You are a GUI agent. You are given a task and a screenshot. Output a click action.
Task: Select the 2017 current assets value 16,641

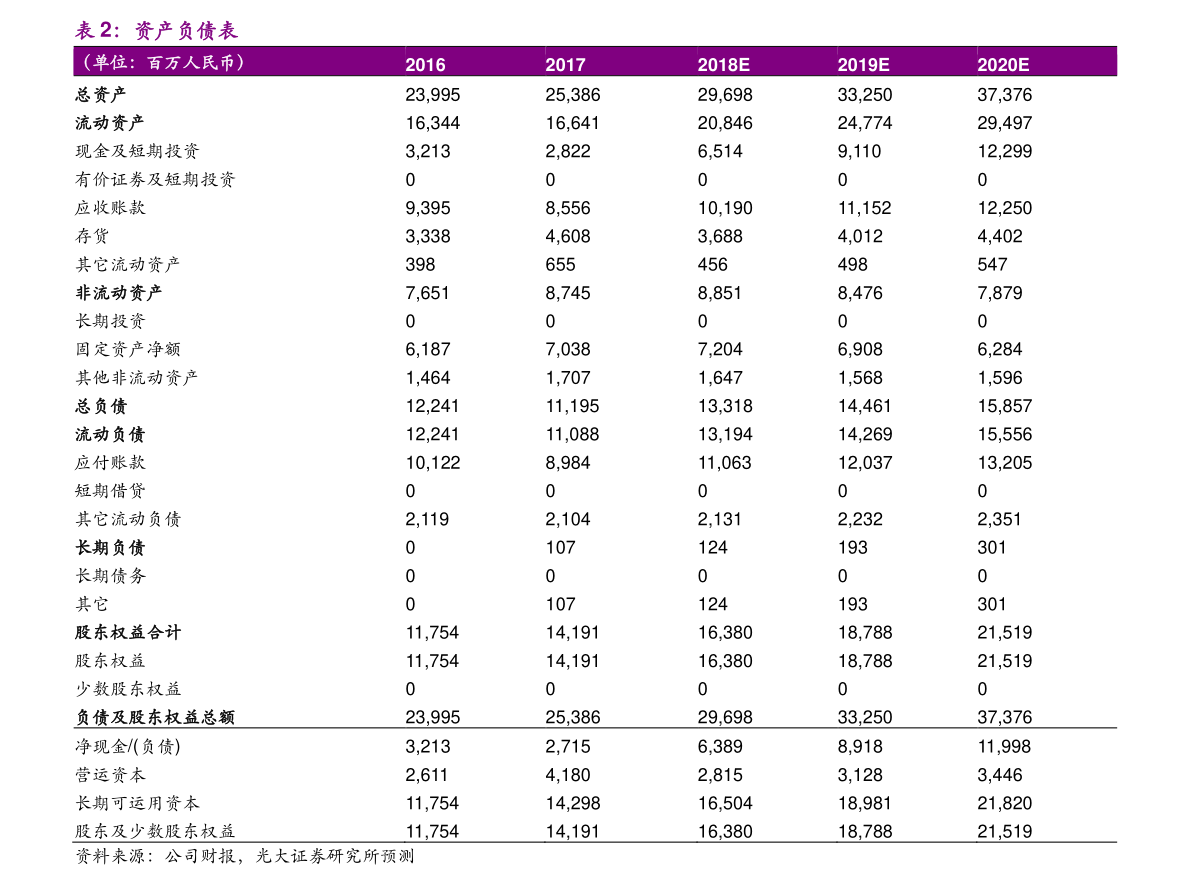[x=572, y=123]
